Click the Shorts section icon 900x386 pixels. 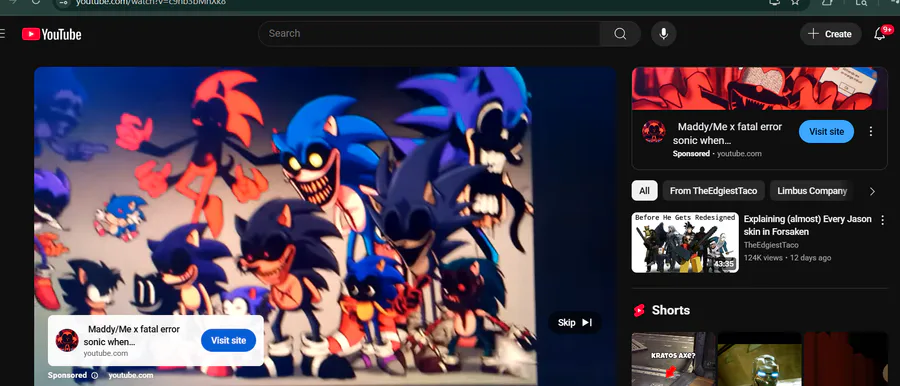pyautogui.click(x=639, y=310)
